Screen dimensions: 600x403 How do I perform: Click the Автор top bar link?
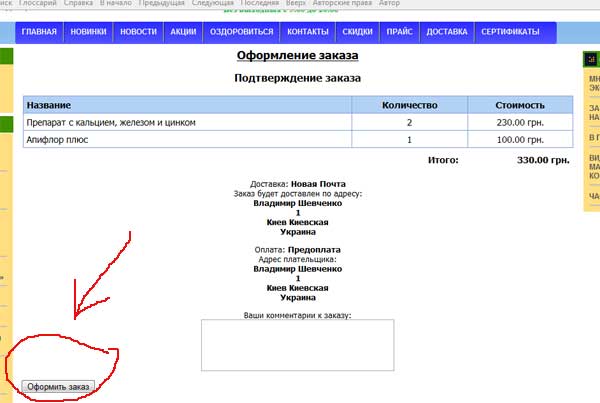pyautogui.click(x=389, y=3)
